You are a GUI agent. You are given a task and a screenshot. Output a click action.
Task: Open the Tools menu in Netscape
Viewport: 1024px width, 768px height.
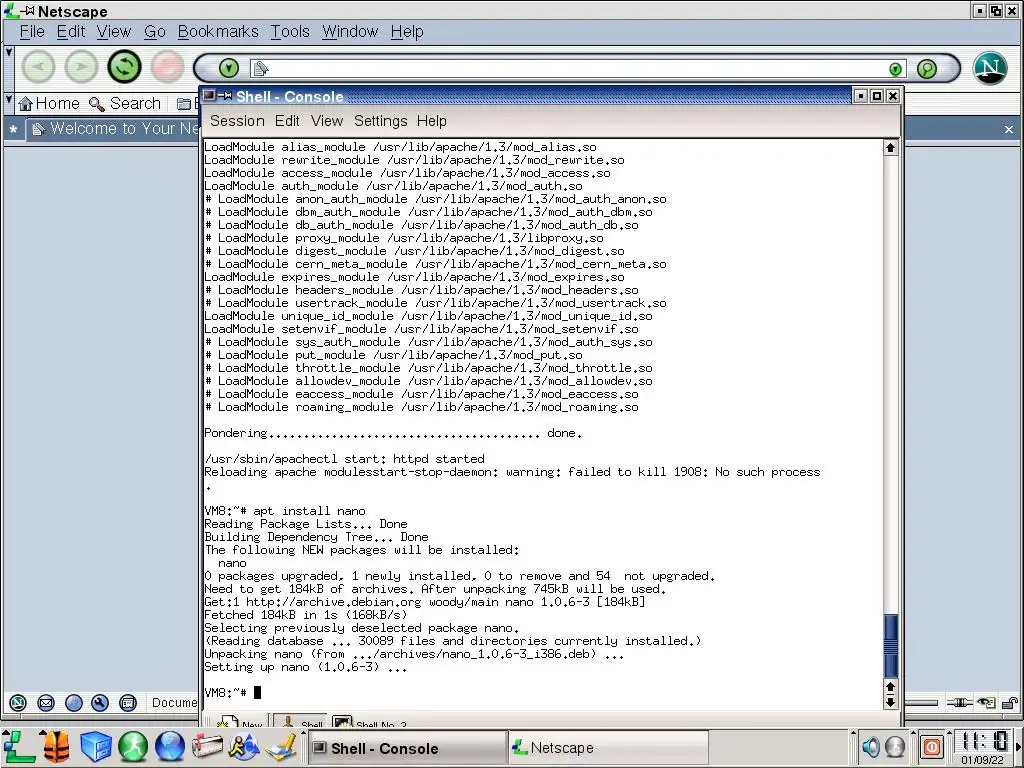tap(290, 31)
